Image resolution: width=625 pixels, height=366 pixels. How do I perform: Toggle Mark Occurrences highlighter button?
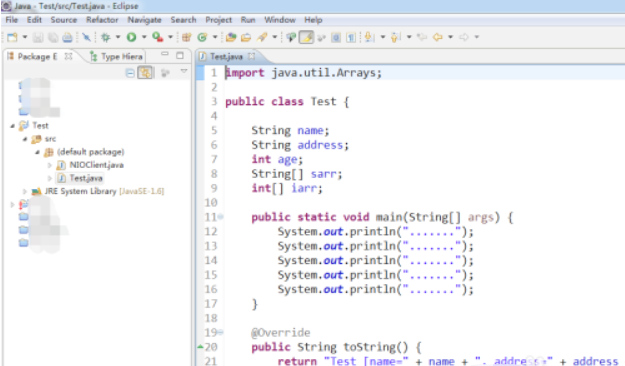[306, 37]
